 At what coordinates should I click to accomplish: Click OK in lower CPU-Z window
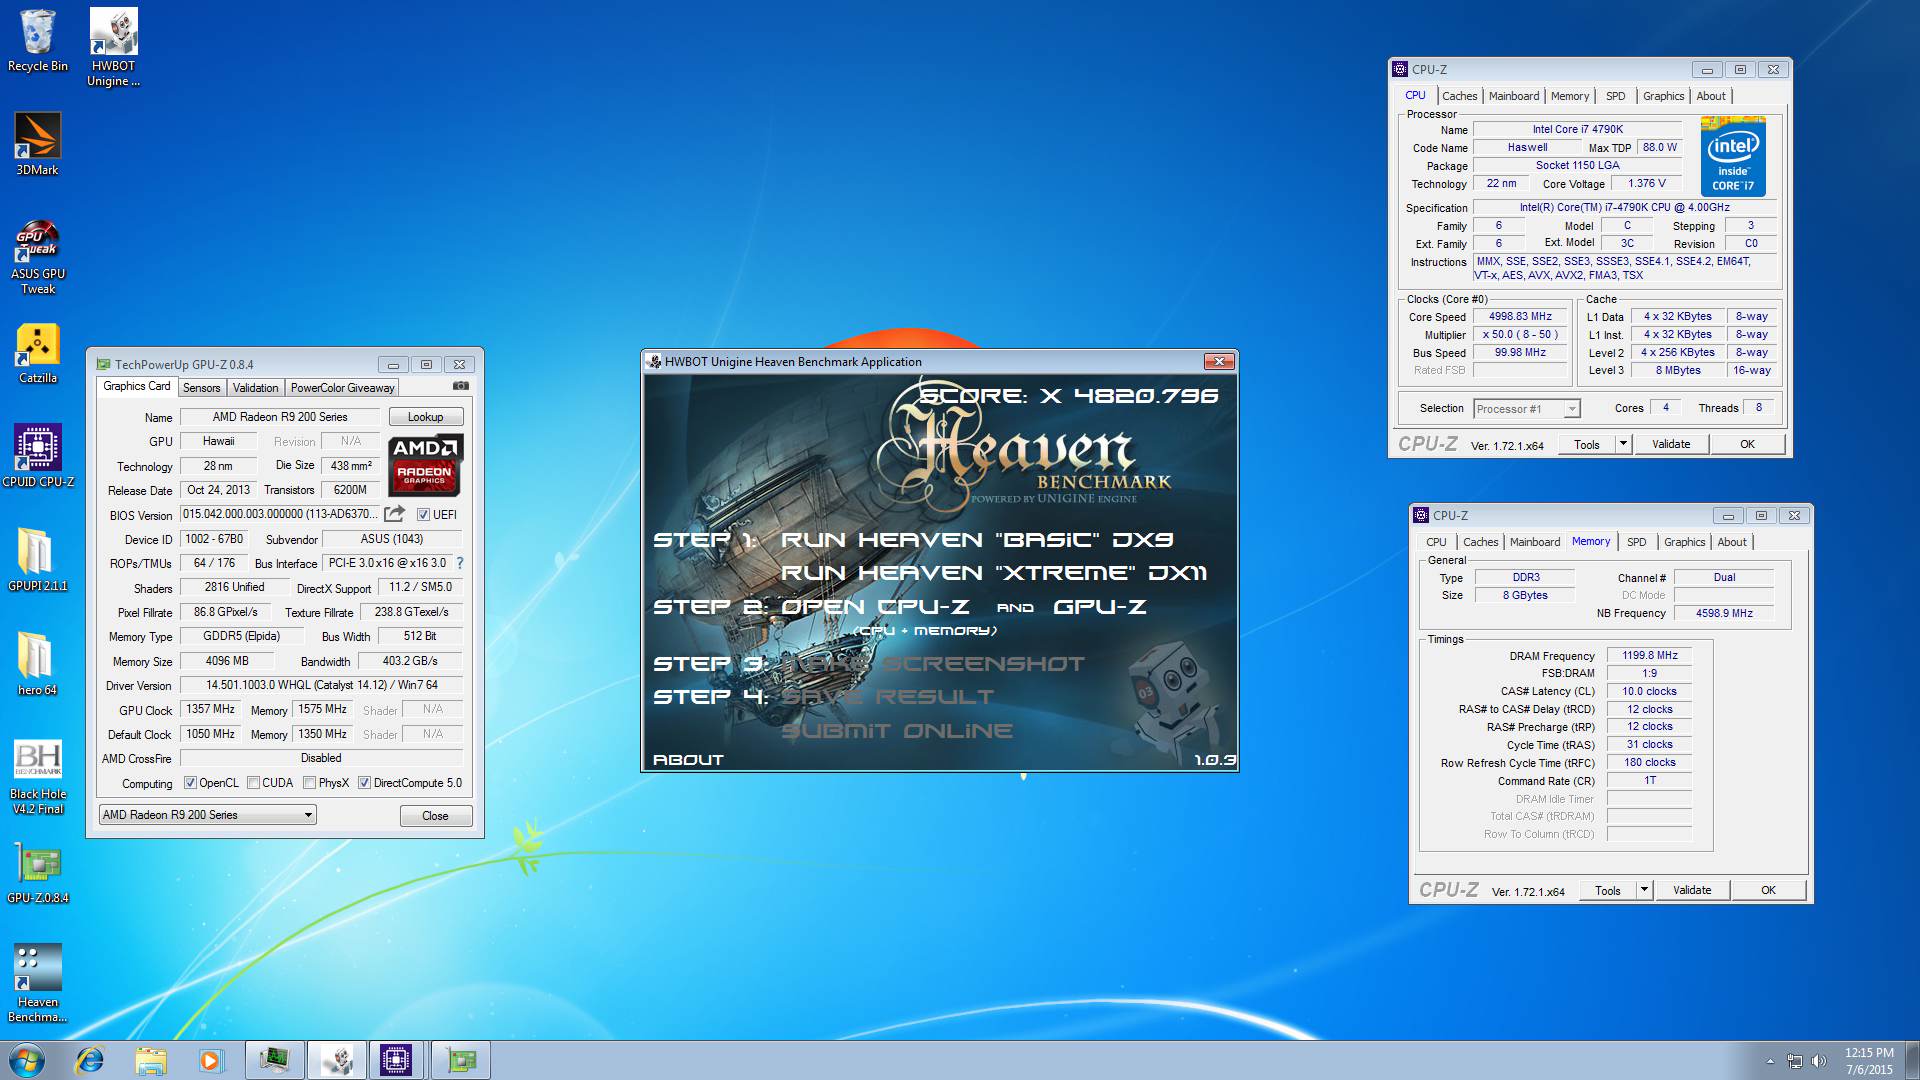(x=1768, y=890)
